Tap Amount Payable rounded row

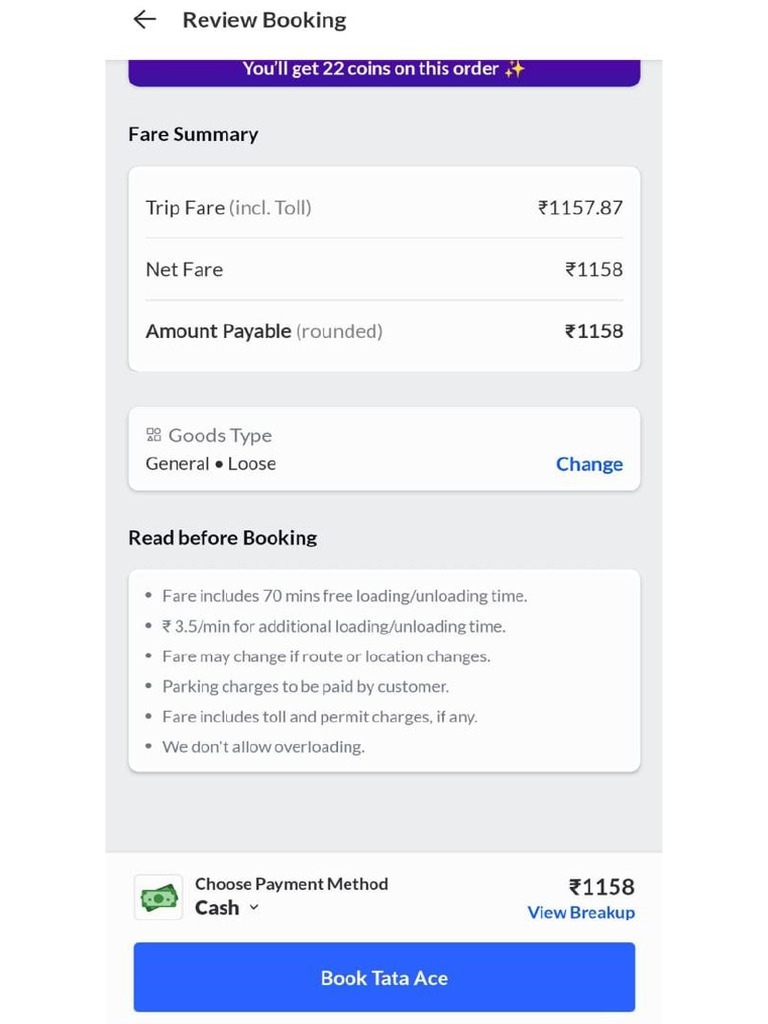coord(384,331)
